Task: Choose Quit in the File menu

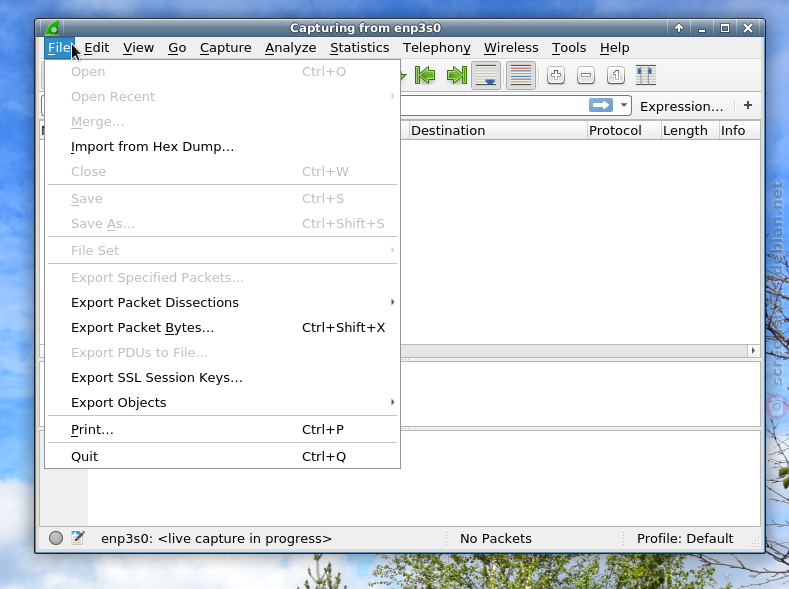Action: 222,456
